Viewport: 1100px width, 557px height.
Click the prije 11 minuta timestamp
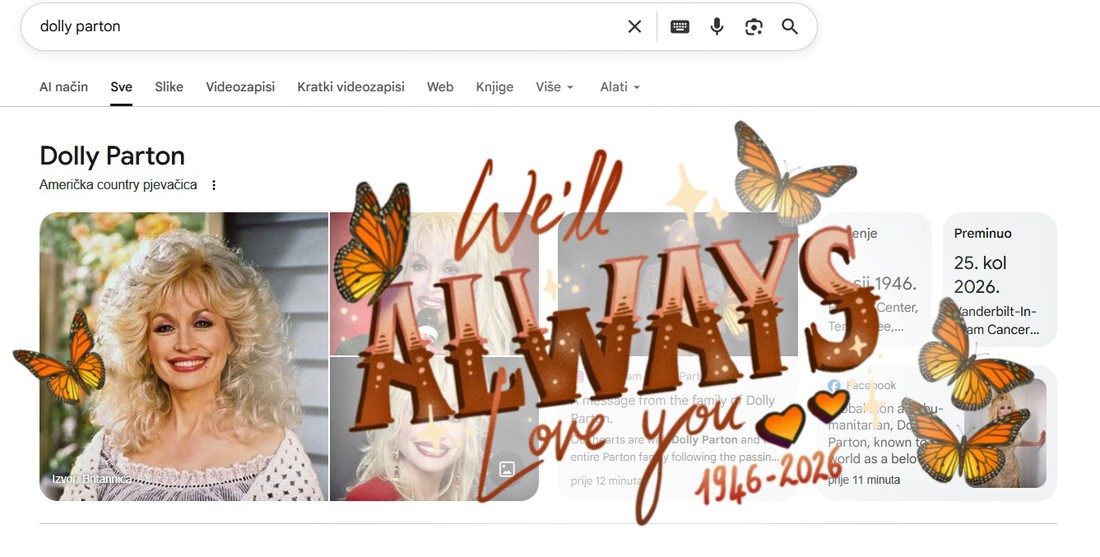(x=864, y=481)
